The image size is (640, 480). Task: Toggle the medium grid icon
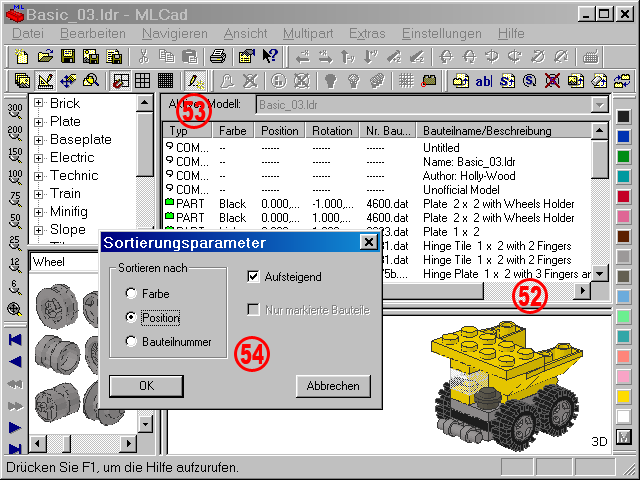(x=142, y=80)
